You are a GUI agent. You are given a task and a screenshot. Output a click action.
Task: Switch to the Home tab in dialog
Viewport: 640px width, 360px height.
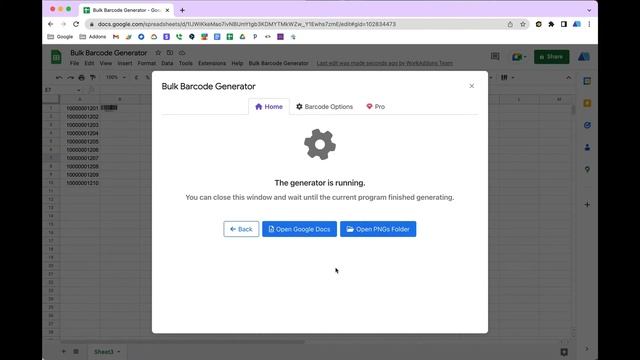tap(269, 107)
